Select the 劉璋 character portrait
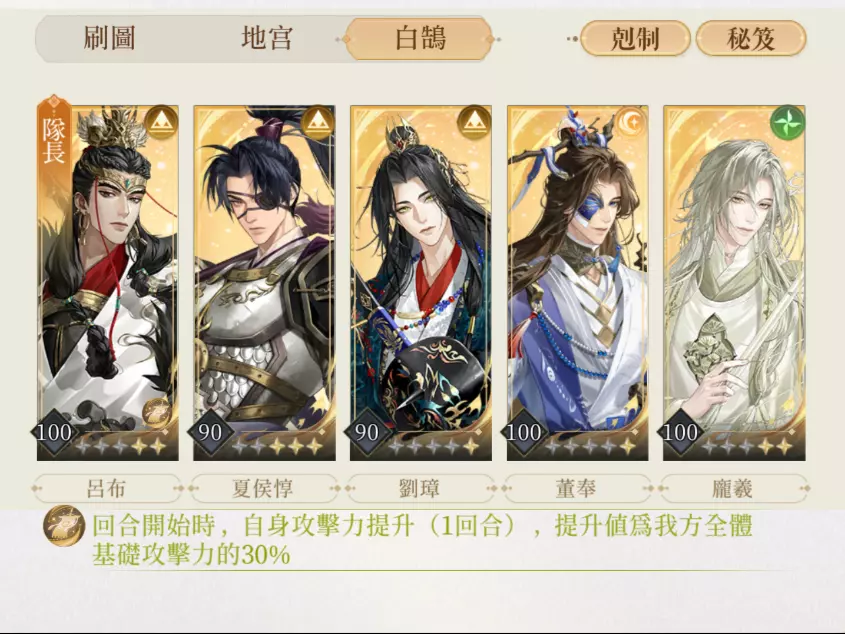Image resolution: width=845 pixels, height=634 pixels. tap(420, 283)
